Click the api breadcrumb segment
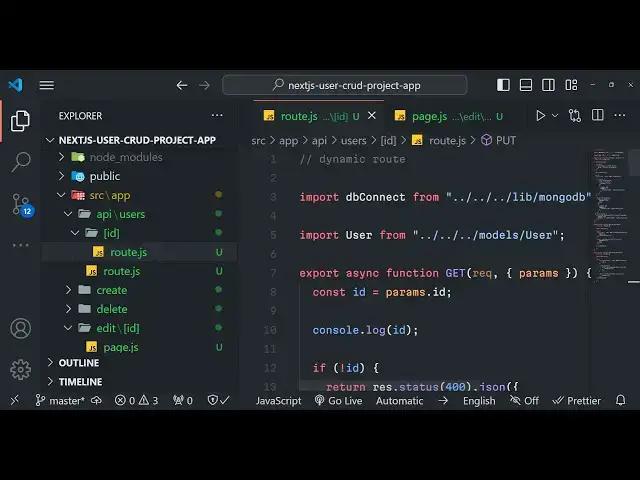This screenshot has height=480, width=640. pyautogui.click(x=319, y=140)
